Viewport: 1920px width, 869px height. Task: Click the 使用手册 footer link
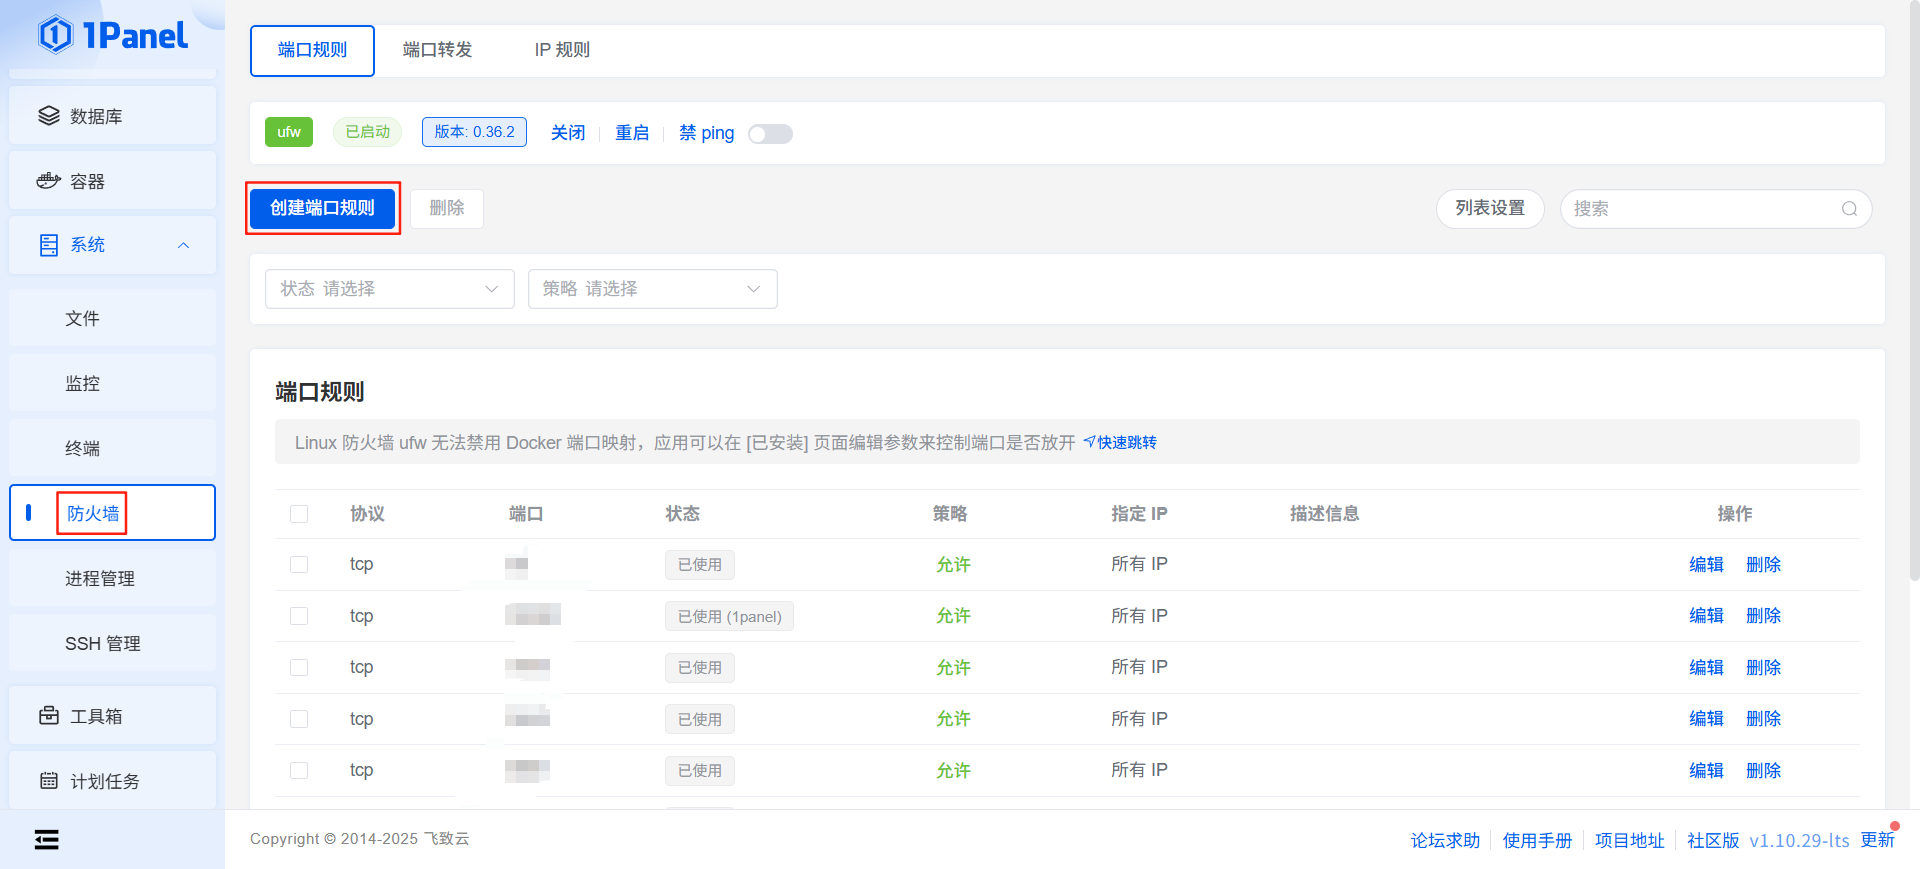click(1537, 840)
